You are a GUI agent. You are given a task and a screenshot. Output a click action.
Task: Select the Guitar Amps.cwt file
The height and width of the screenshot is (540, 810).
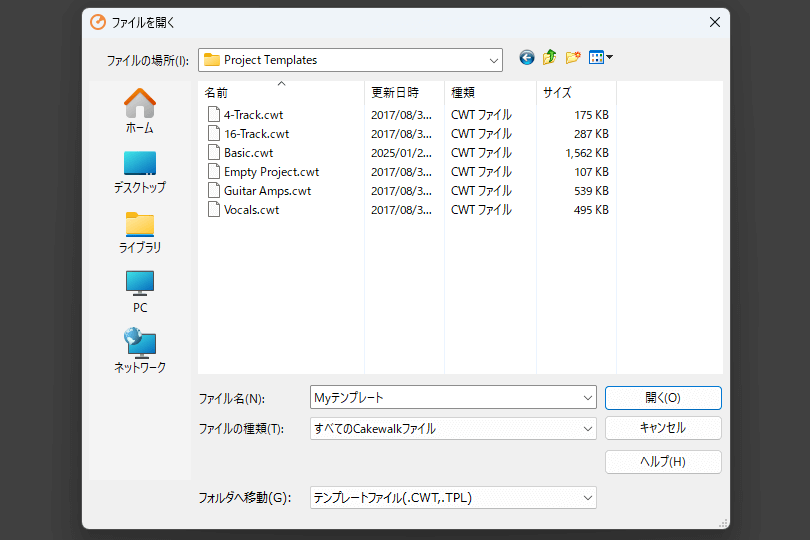coord(267,191)
